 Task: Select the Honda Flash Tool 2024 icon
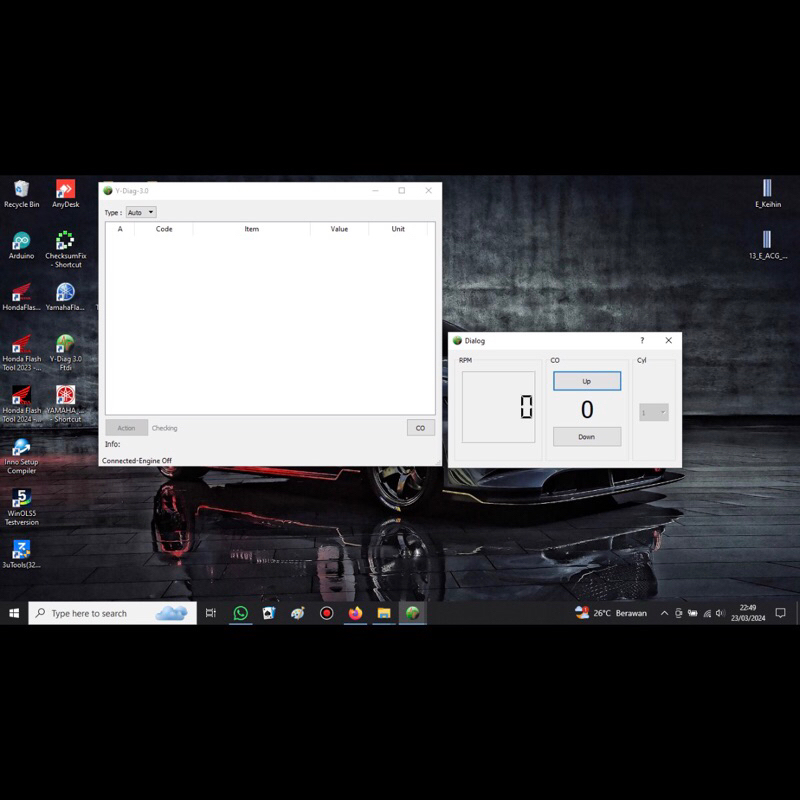click(21, 405)
